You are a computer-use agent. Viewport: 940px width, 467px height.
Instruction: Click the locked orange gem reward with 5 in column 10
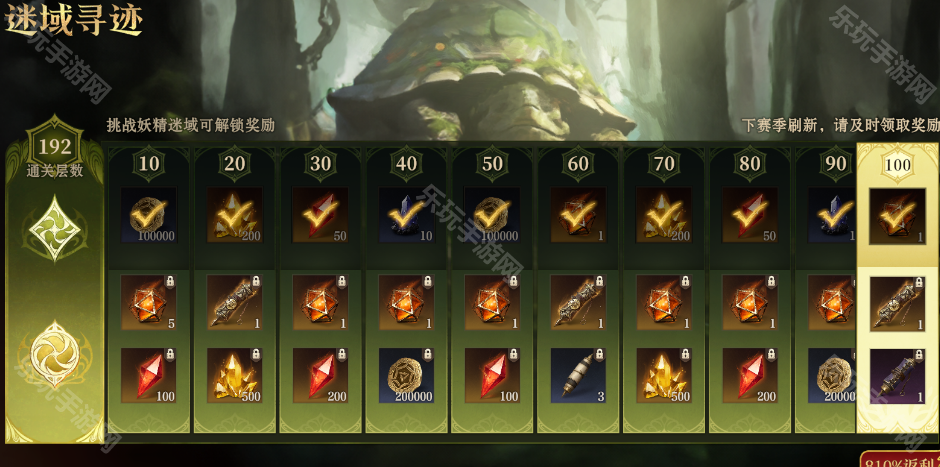tap(149, 302)
